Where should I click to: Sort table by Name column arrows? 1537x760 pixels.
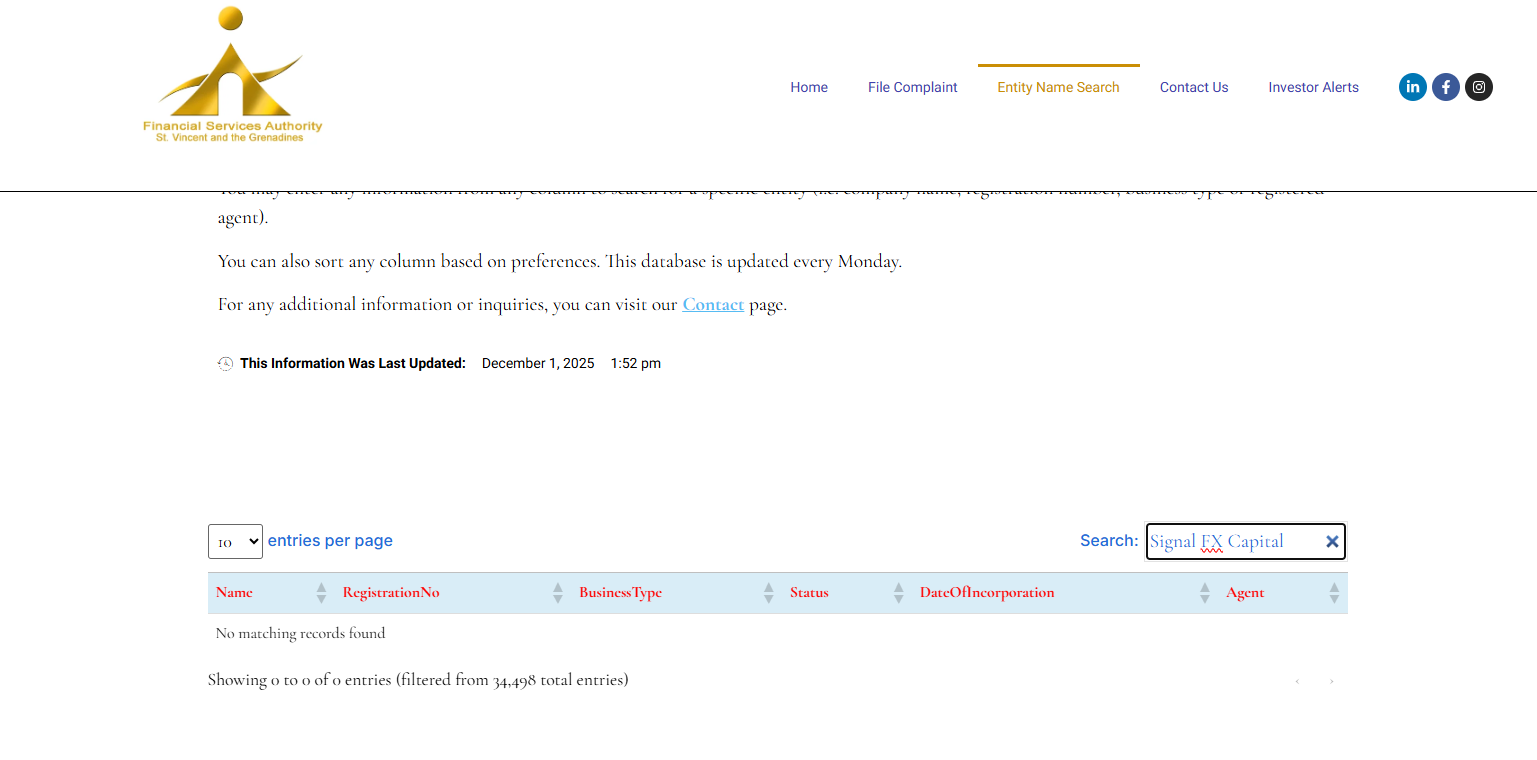tap(321, 593)
